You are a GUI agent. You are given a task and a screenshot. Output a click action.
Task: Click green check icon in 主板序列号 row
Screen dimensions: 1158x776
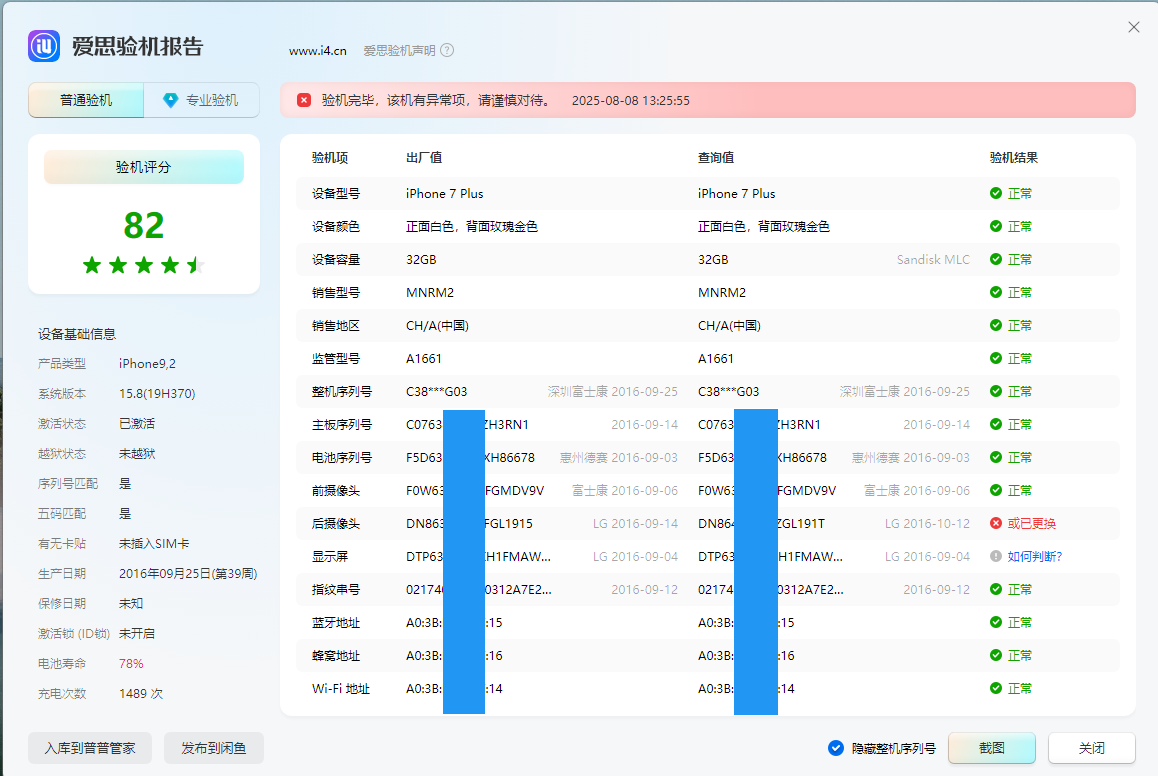click(996, 425)
